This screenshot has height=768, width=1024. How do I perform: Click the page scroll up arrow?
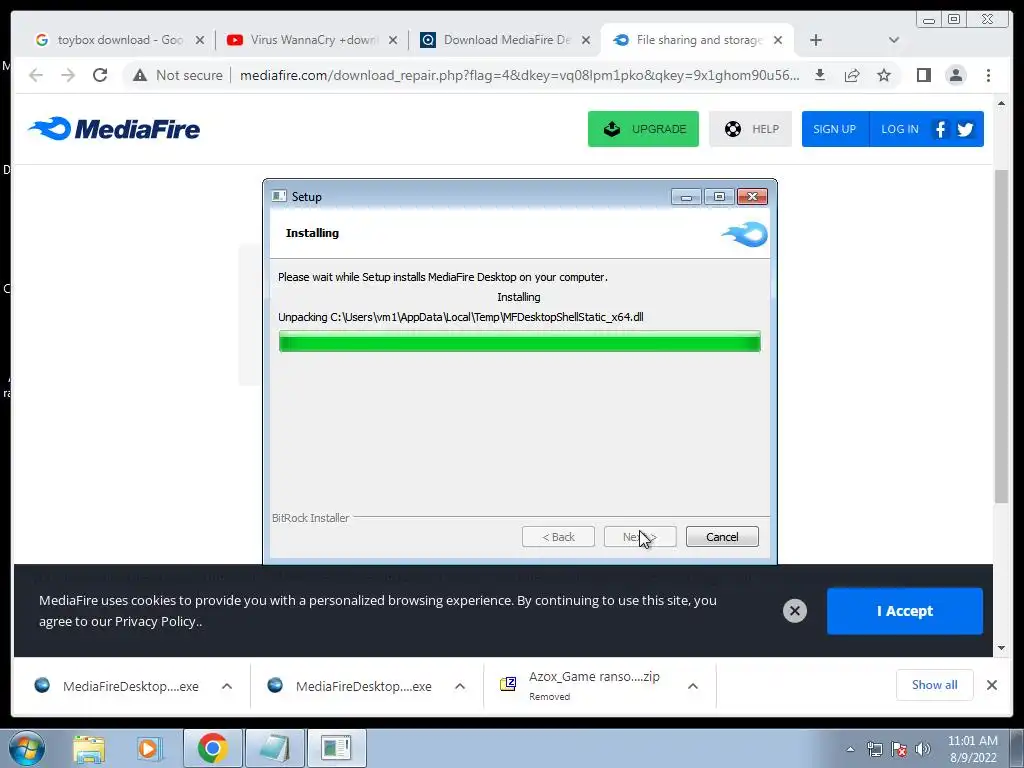coord(1001,104)
